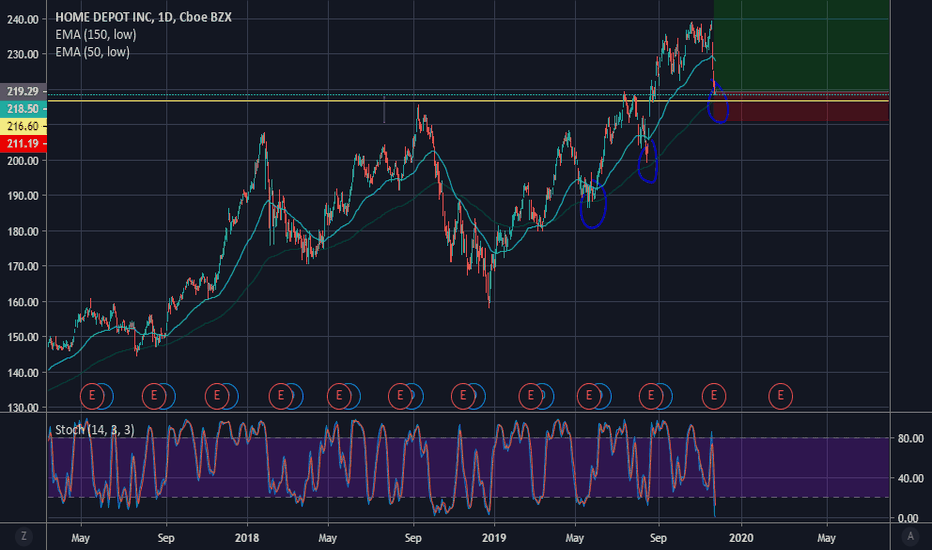The height and width of the screenshot is (550, 932).
Task: Click the 230.00 price scale value
Action: [x=23, y=54]
